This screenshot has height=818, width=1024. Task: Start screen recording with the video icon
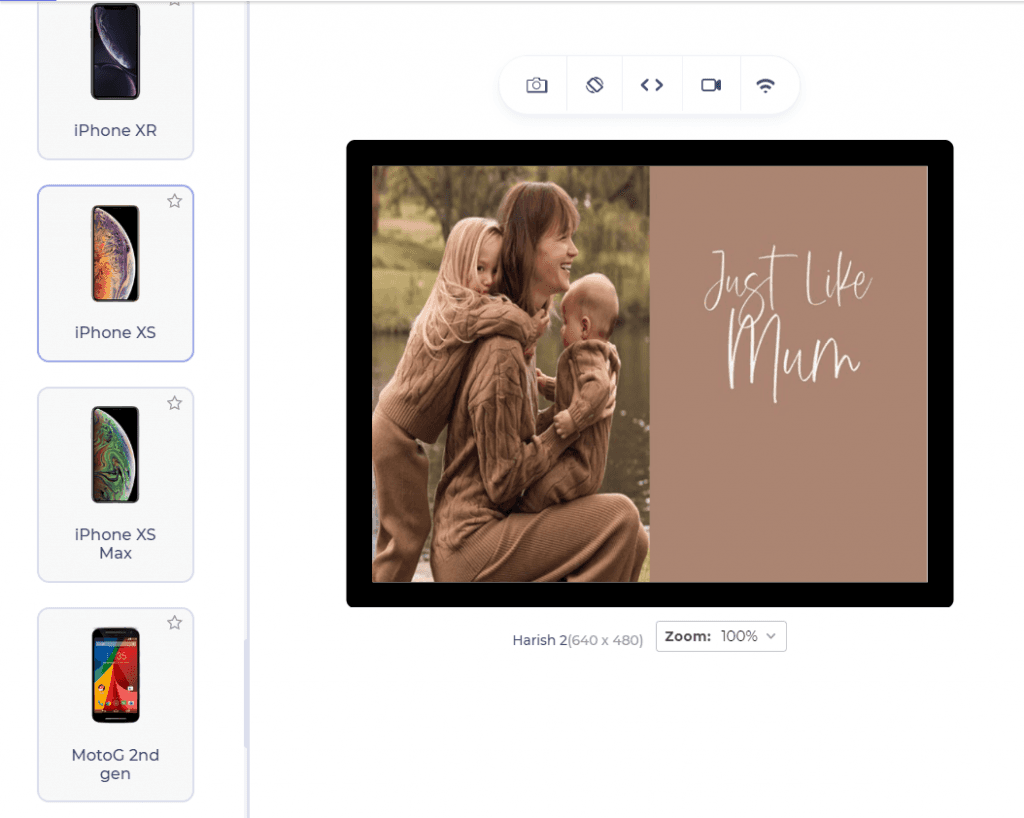[x=711, y=84]
